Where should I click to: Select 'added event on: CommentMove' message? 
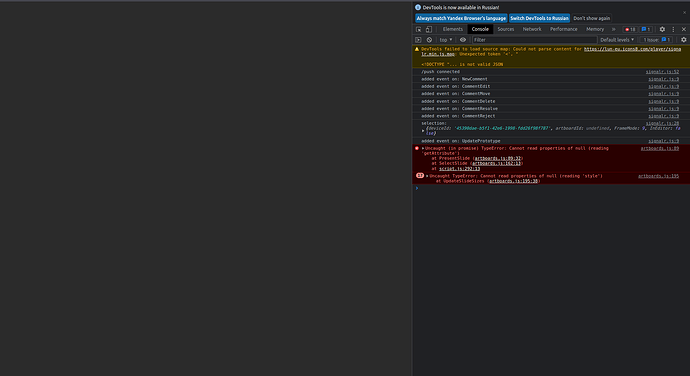(455, 94)
